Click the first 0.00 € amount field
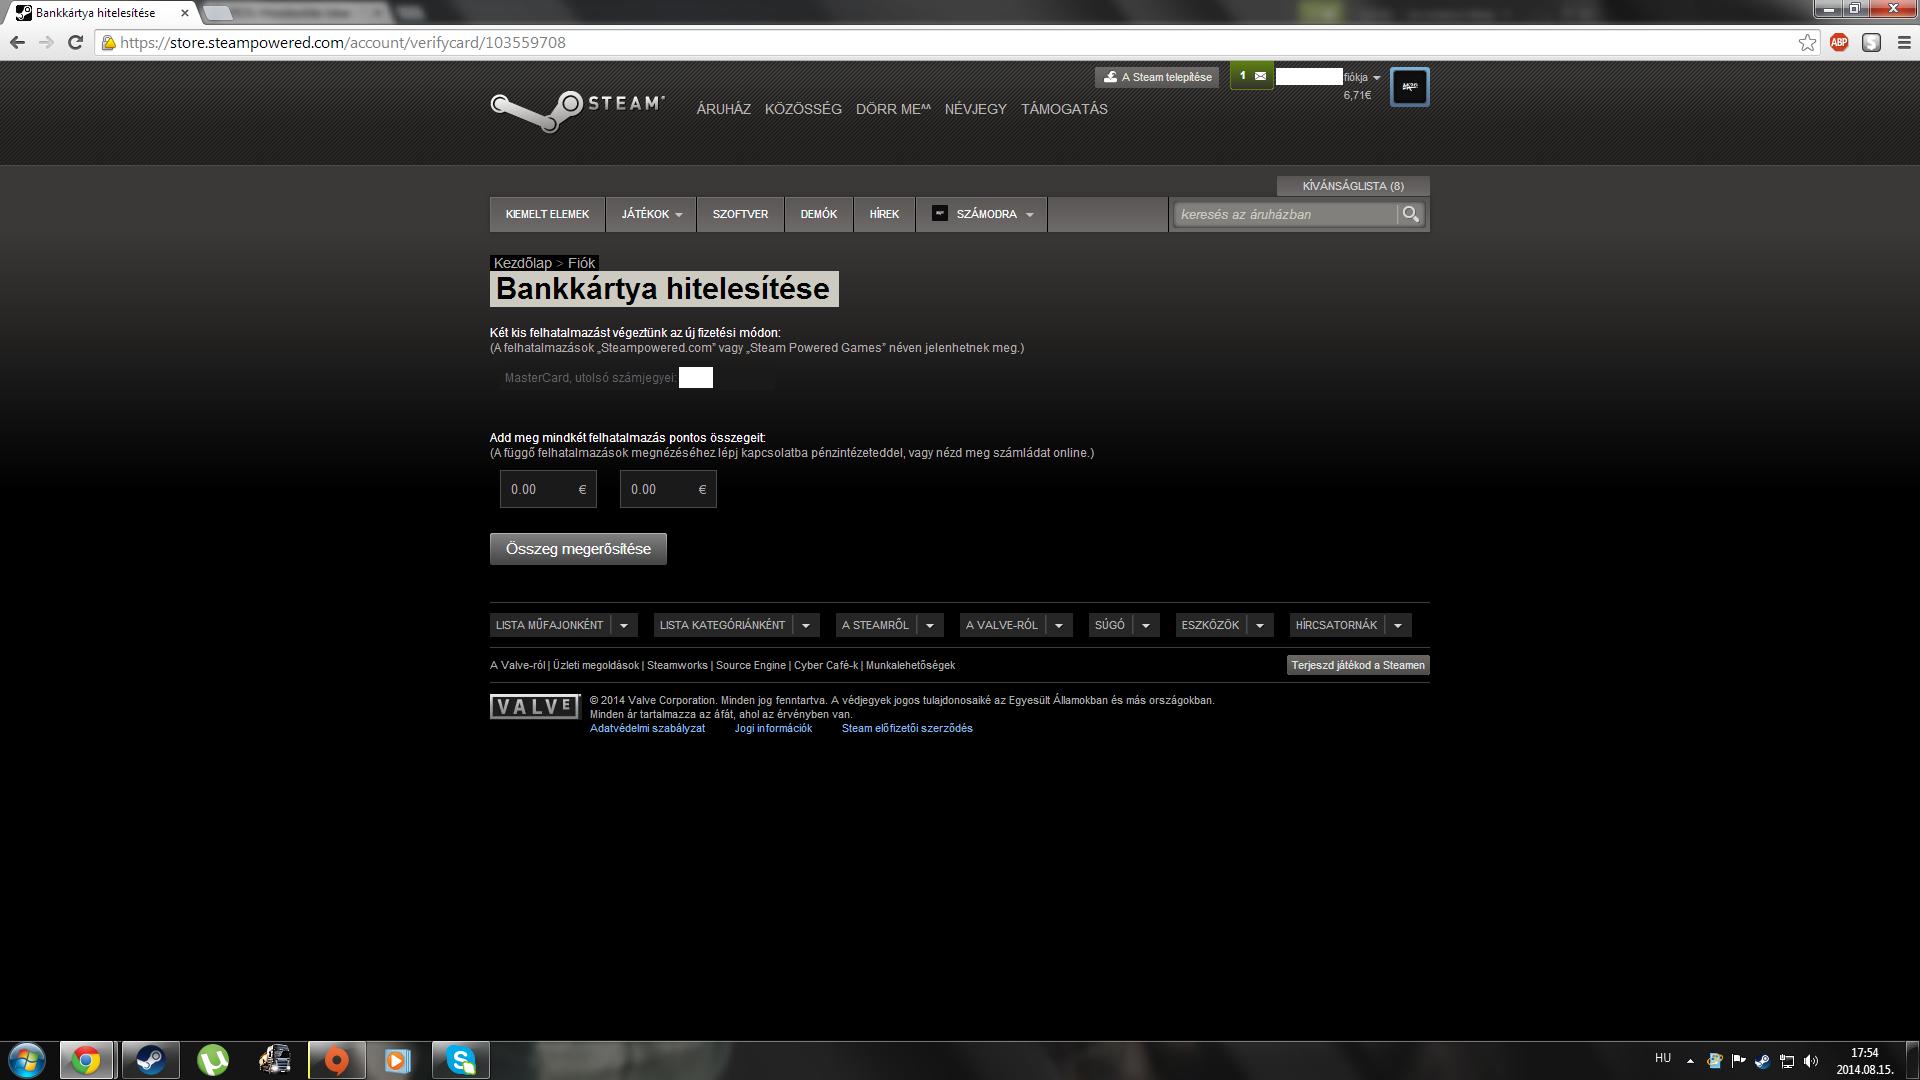Image resolution: width=1920 pixels, height=1080 pixels. (x=540, y=489)
